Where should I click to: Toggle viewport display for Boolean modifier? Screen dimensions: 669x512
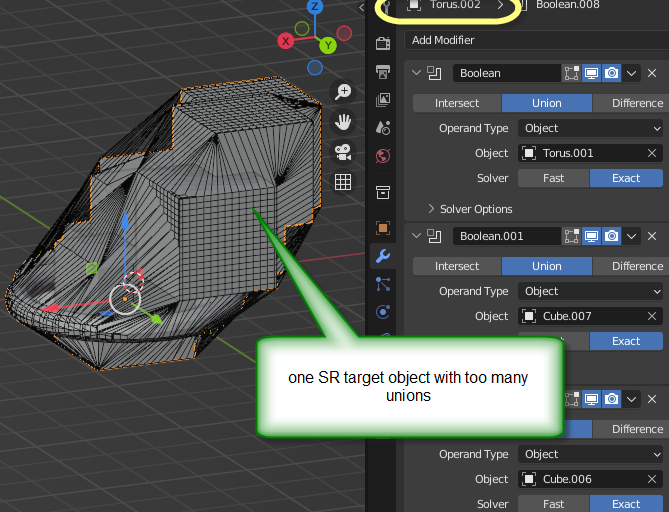point(591,73)
